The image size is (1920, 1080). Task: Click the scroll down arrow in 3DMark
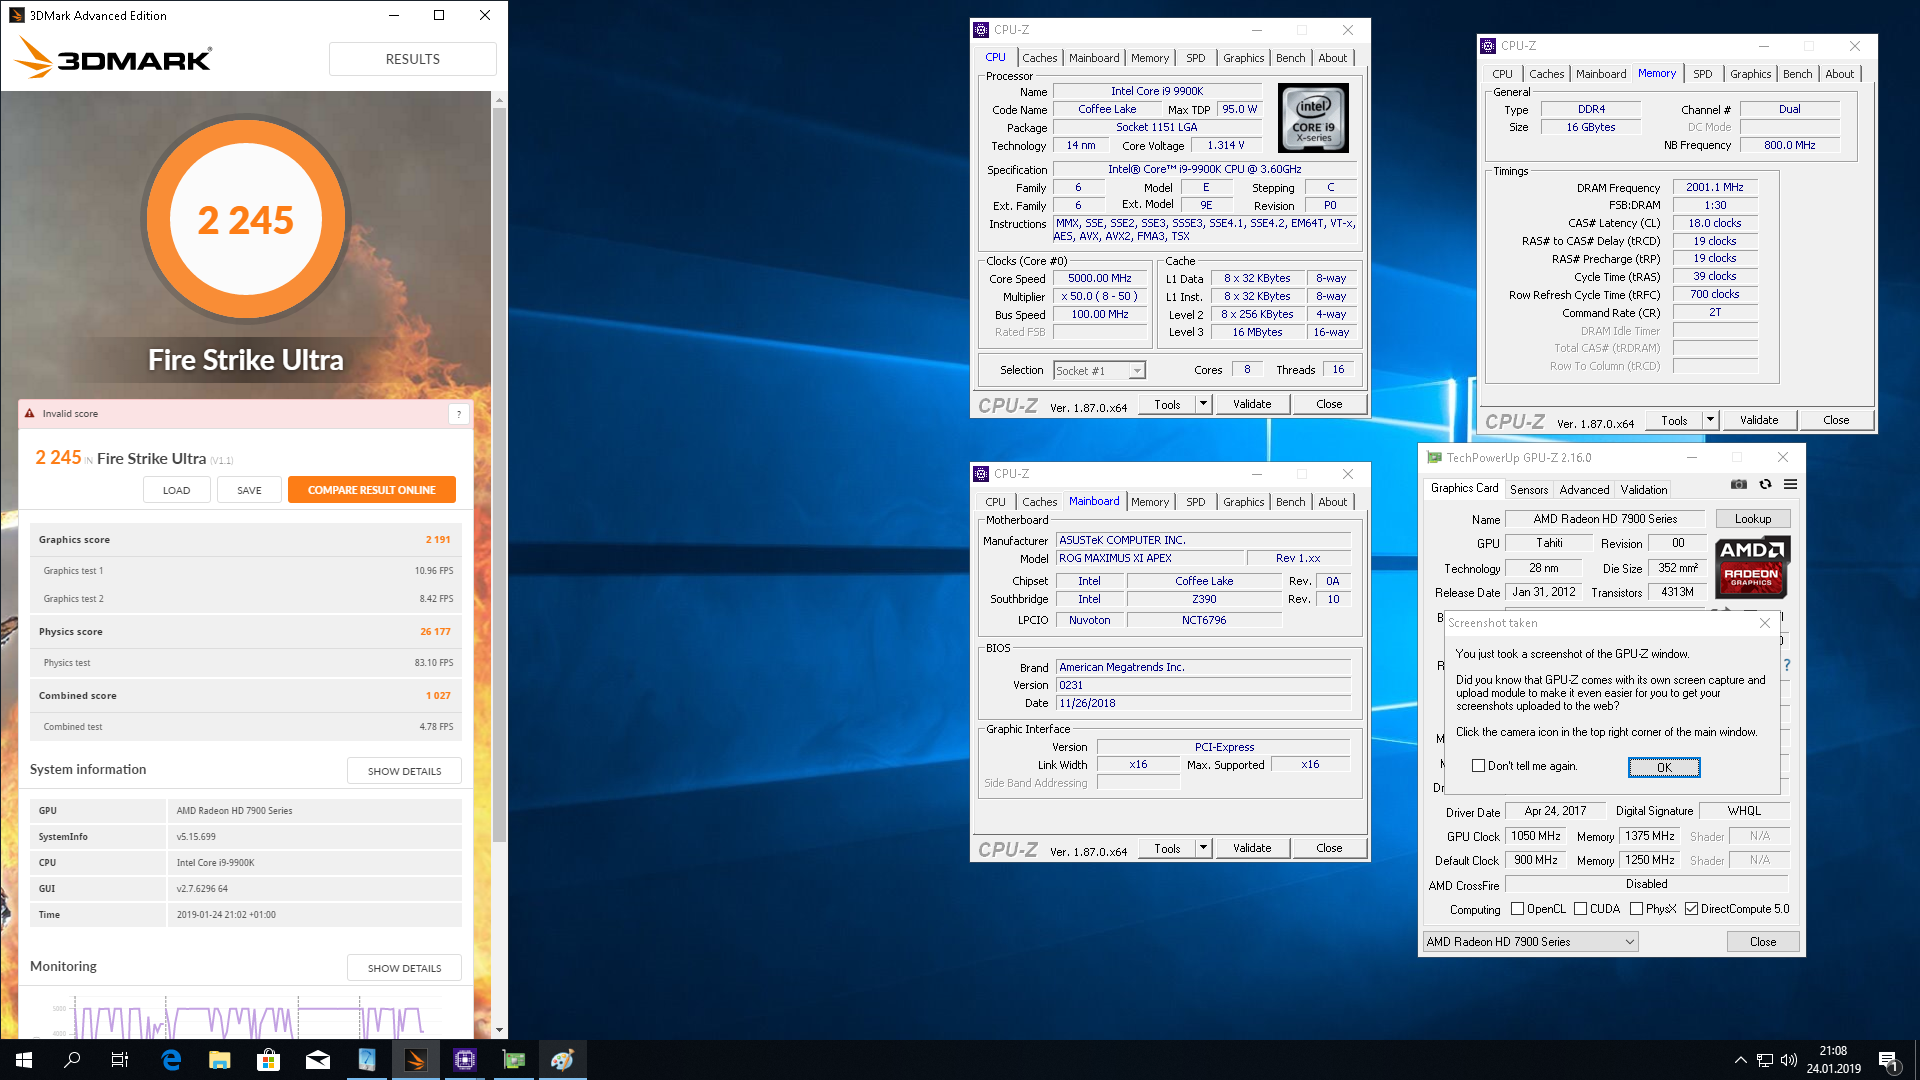point(499,1030)
